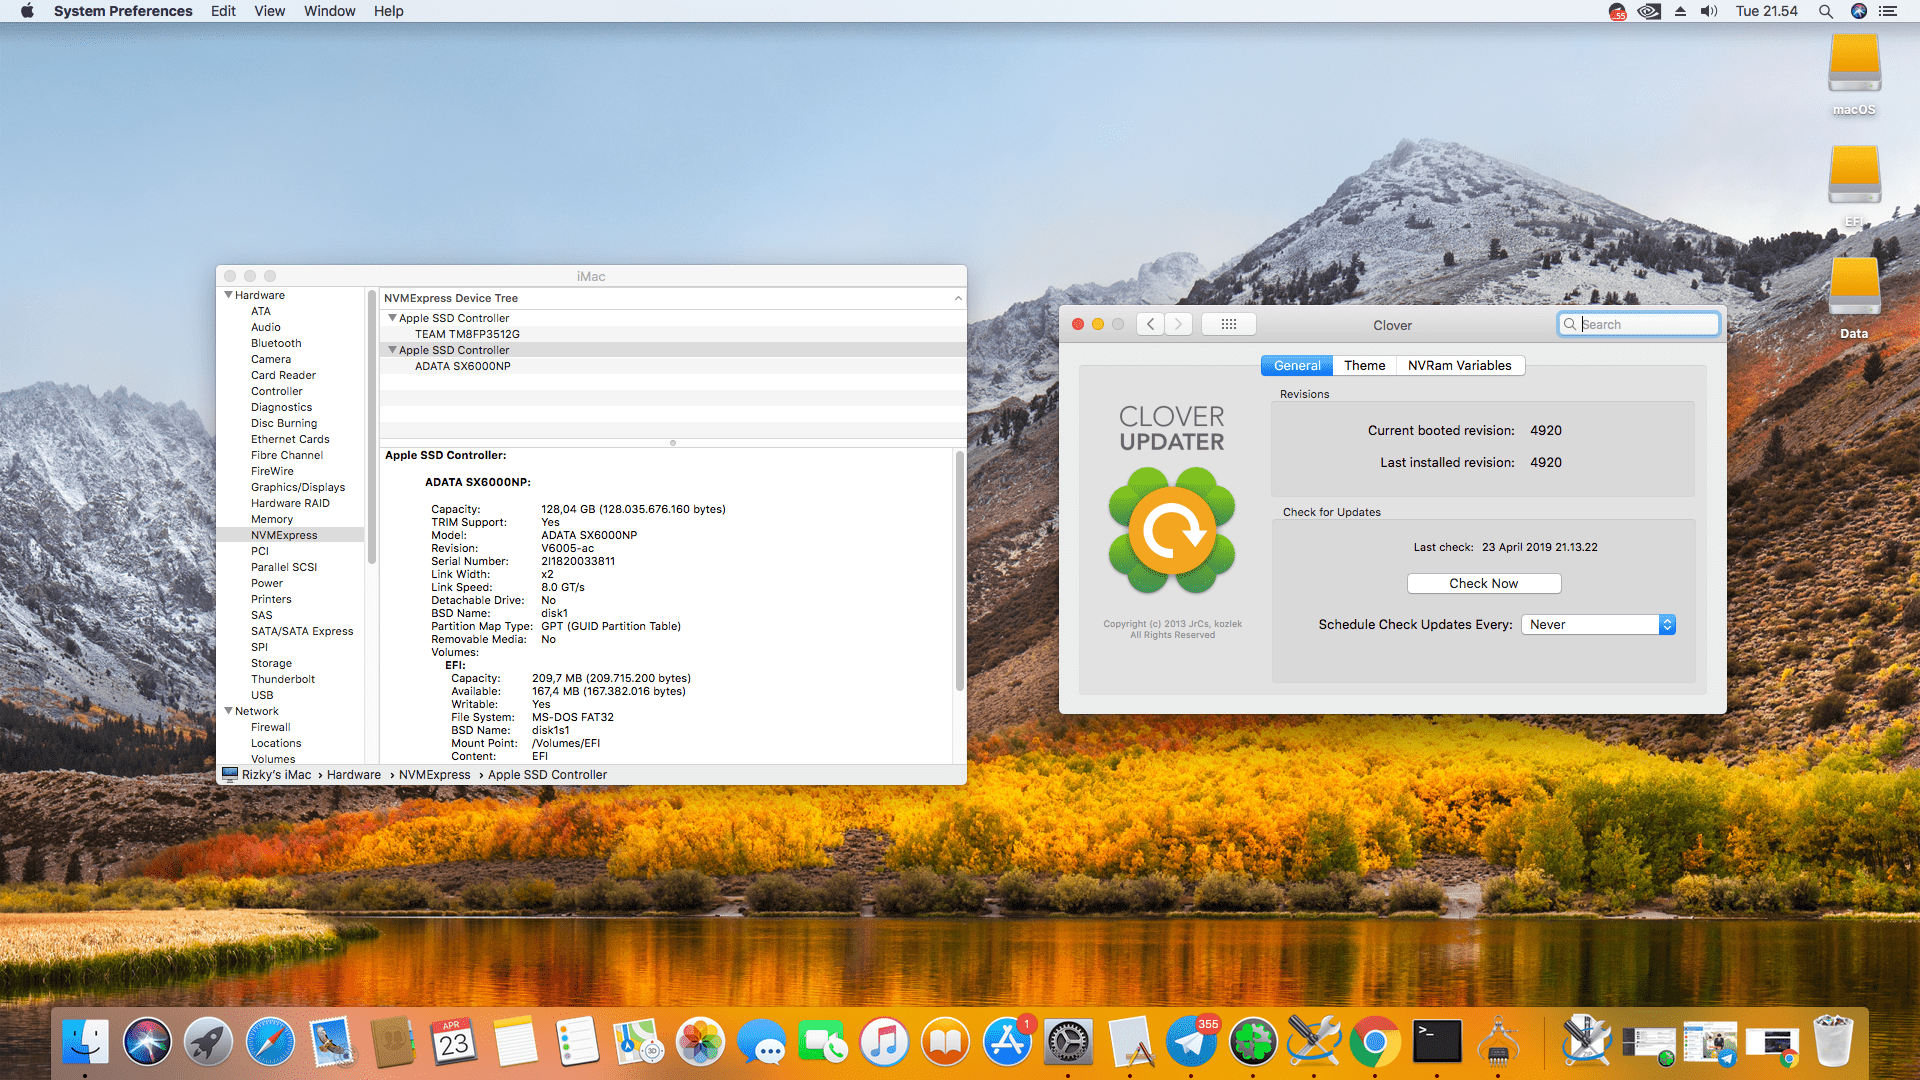This screenshot has height=1080, width=1920.
Task: Switch to NVRam Variables tab
Action: pyautogui.click(x=1459, y=365)
